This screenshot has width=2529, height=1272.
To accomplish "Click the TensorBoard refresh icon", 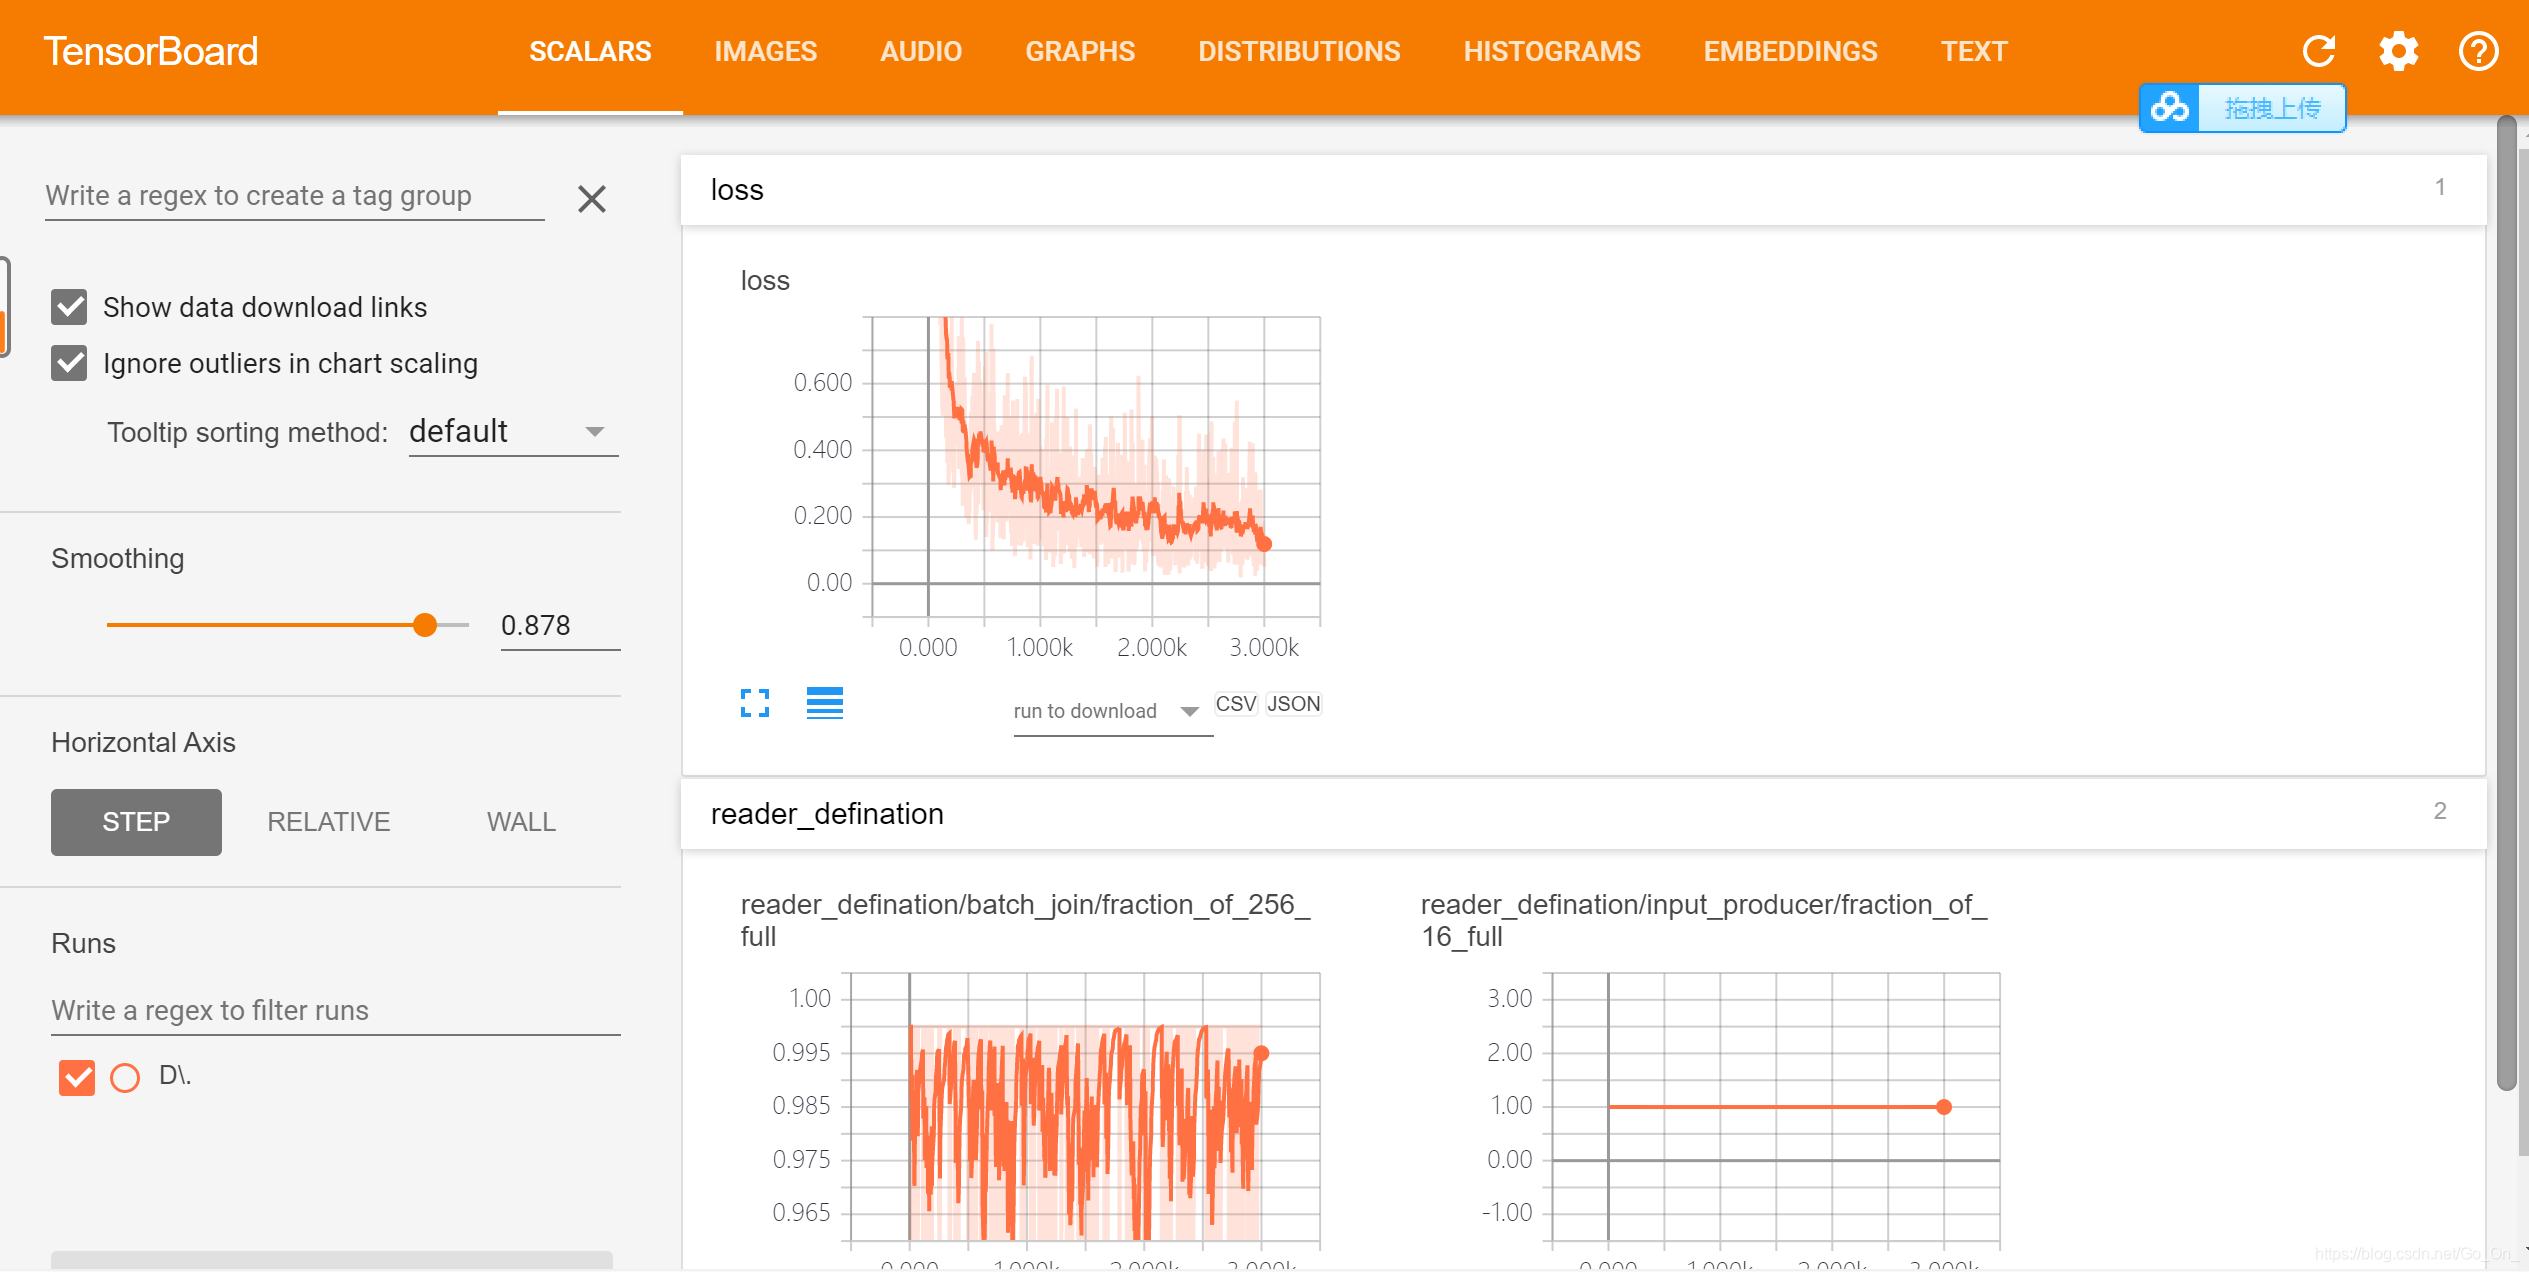I will 2318,50.
